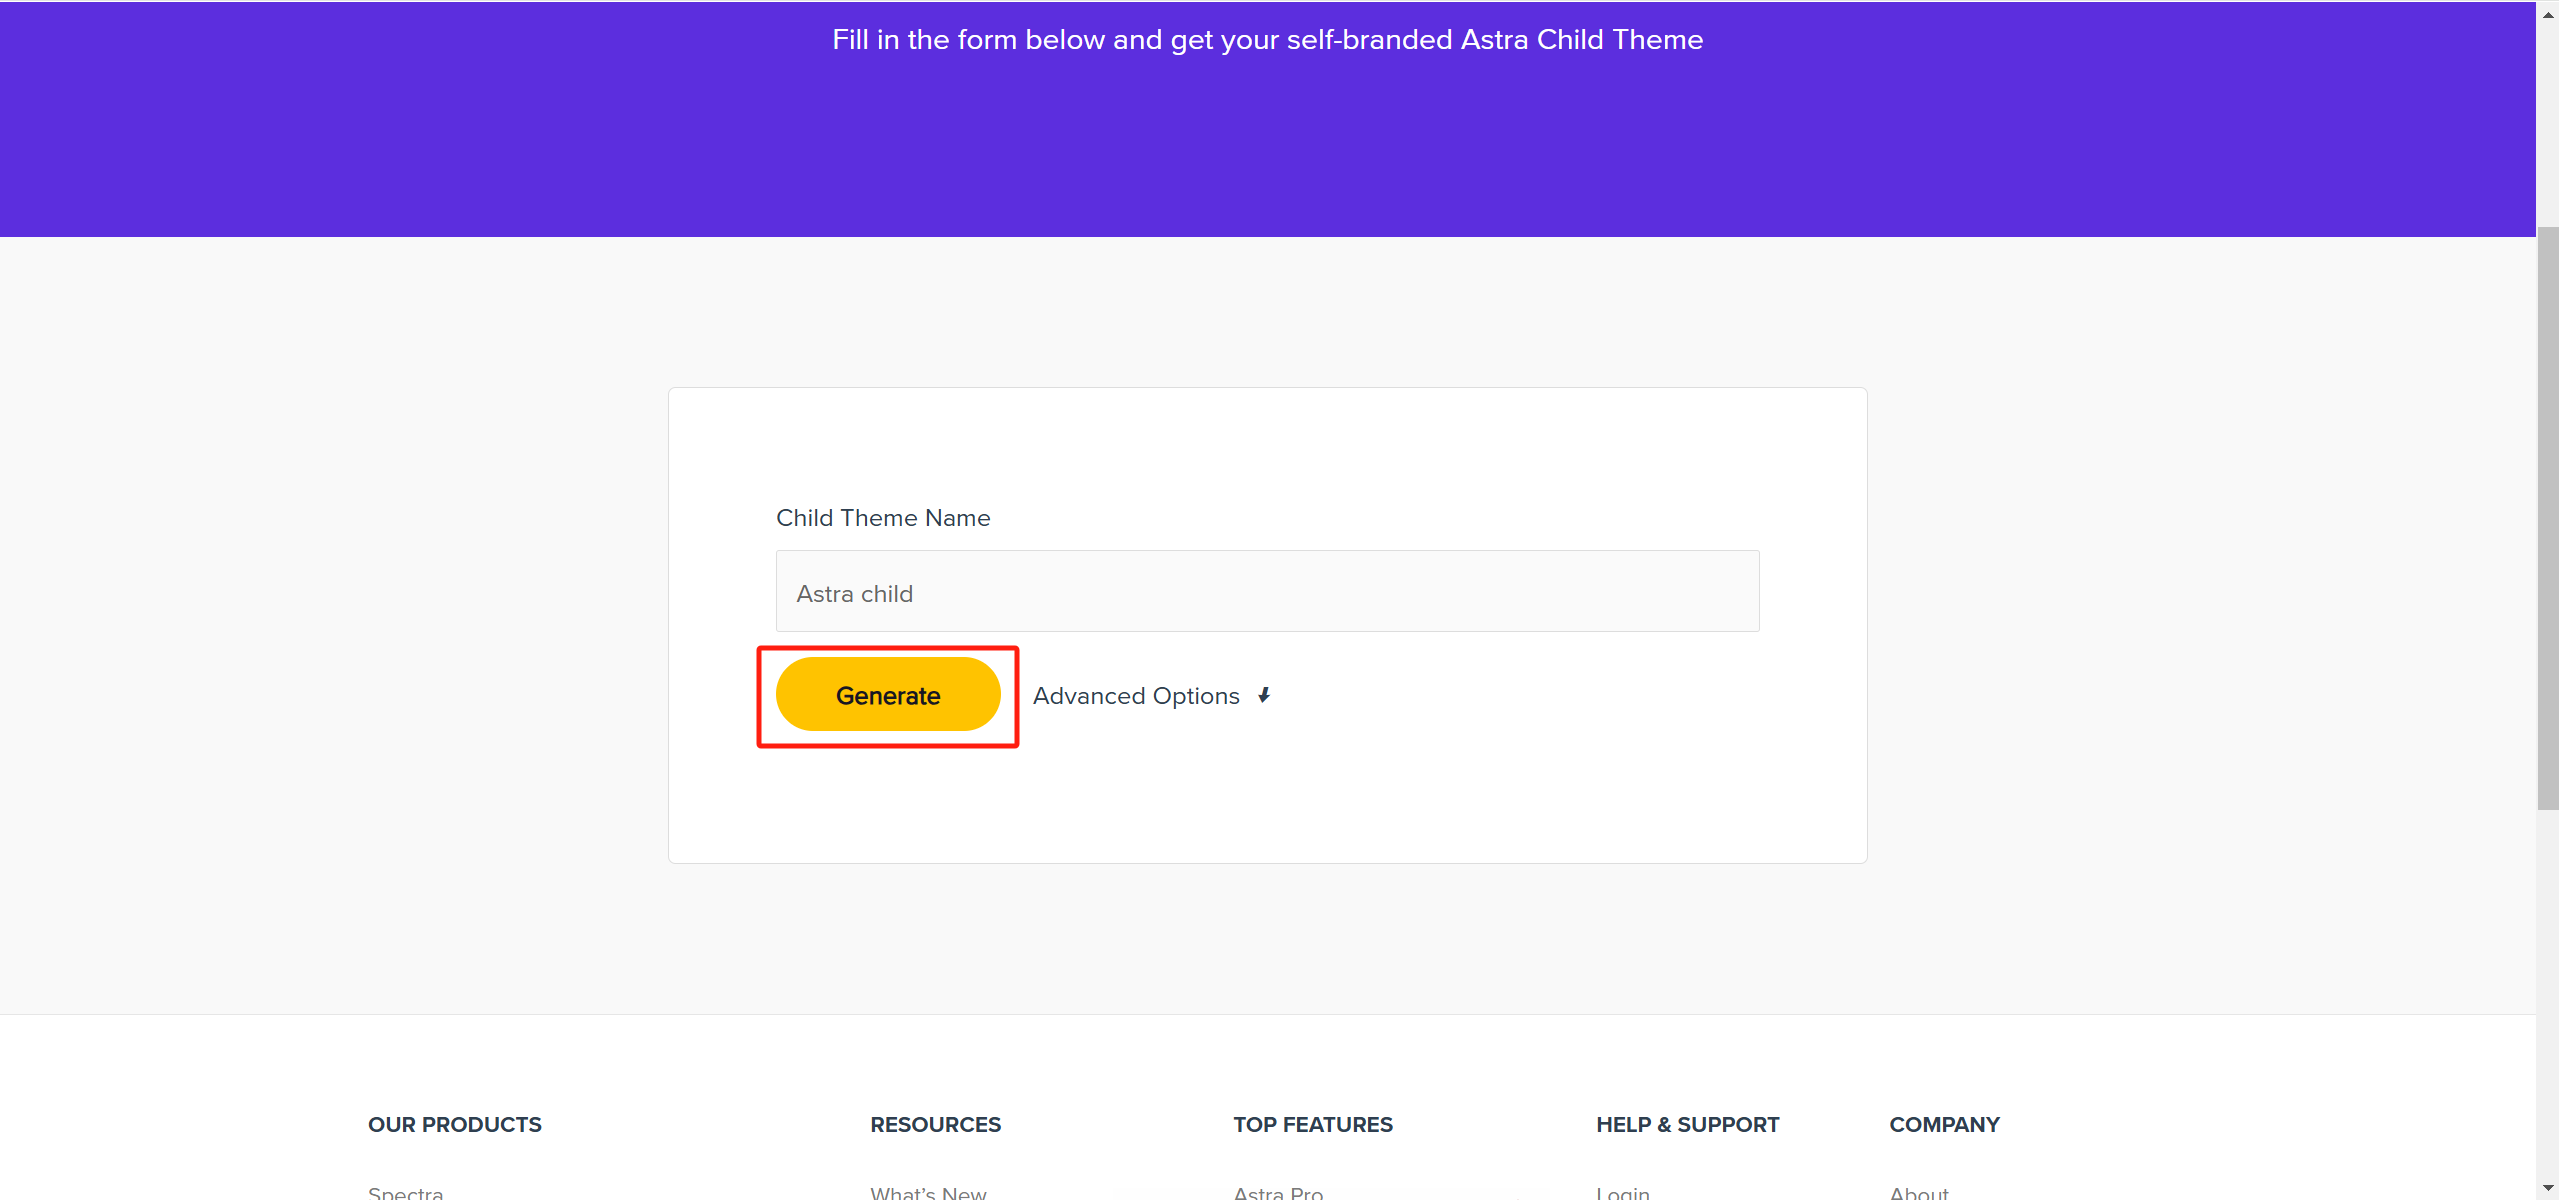This screenshot has height=1200, width=2559.
Task: Click the COMPANY footer heading
Action: 1943,1124
